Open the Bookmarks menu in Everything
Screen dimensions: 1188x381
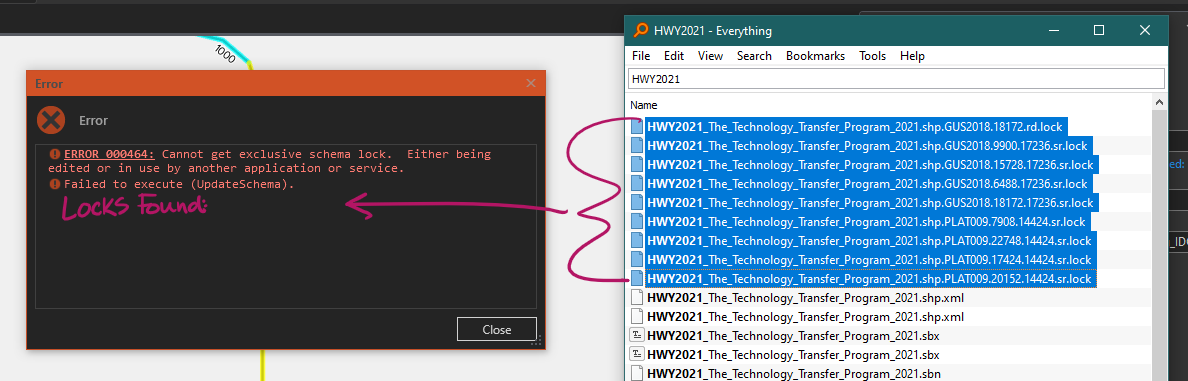click(815, 56)
